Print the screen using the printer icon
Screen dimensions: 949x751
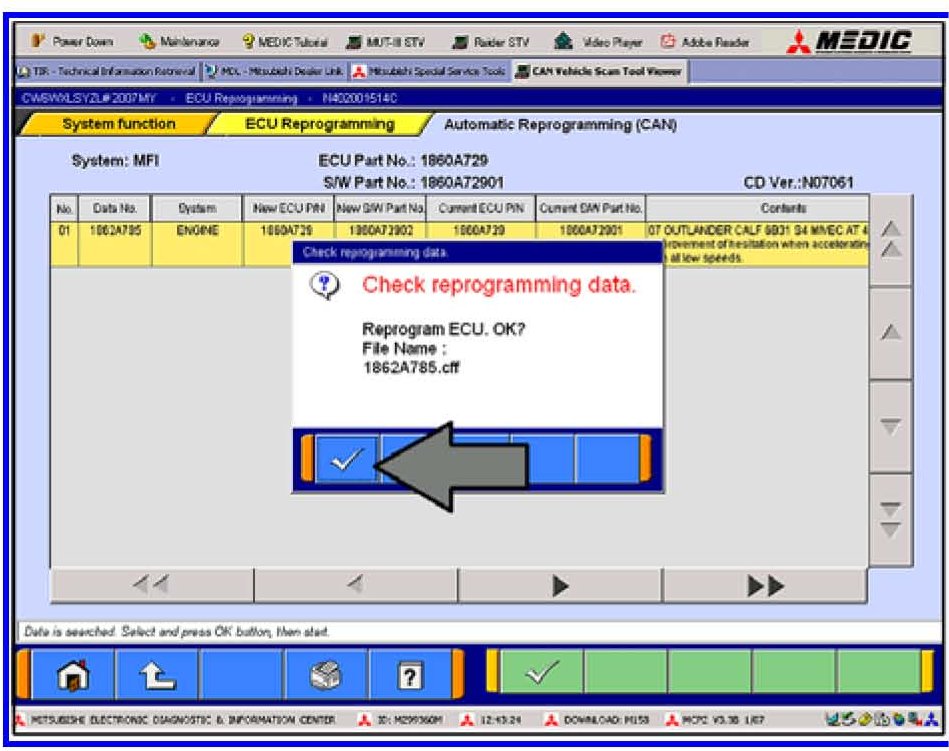pos(326,674)
